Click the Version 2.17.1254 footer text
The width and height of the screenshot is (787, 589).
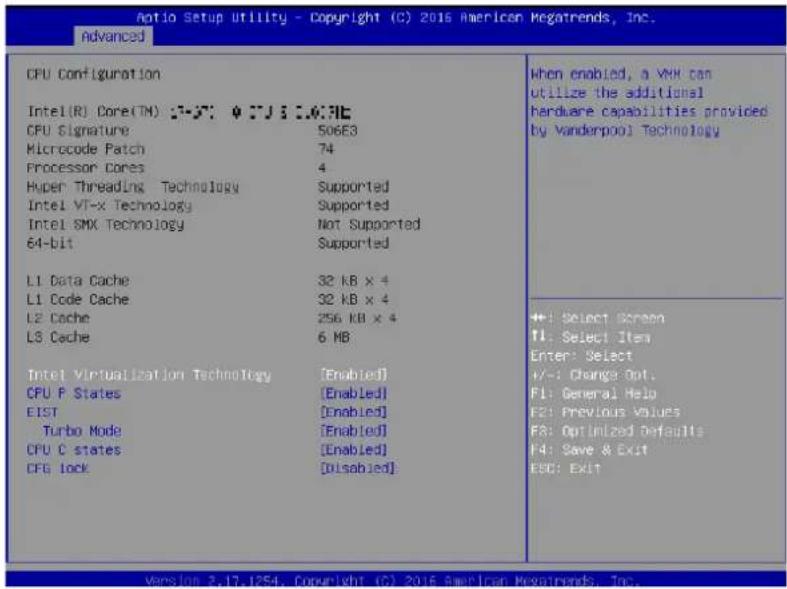coord(392,581)
